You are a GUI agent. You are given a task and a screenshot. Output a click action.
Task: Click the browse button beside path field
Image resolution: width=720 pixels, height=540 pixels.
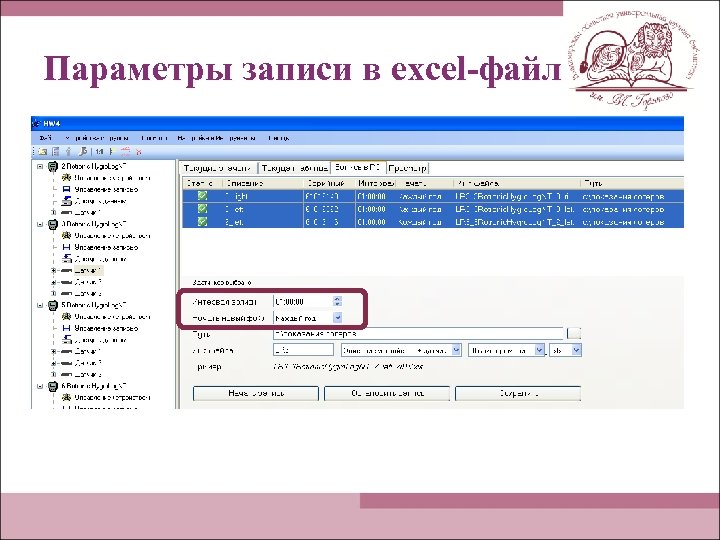(574, 333)
